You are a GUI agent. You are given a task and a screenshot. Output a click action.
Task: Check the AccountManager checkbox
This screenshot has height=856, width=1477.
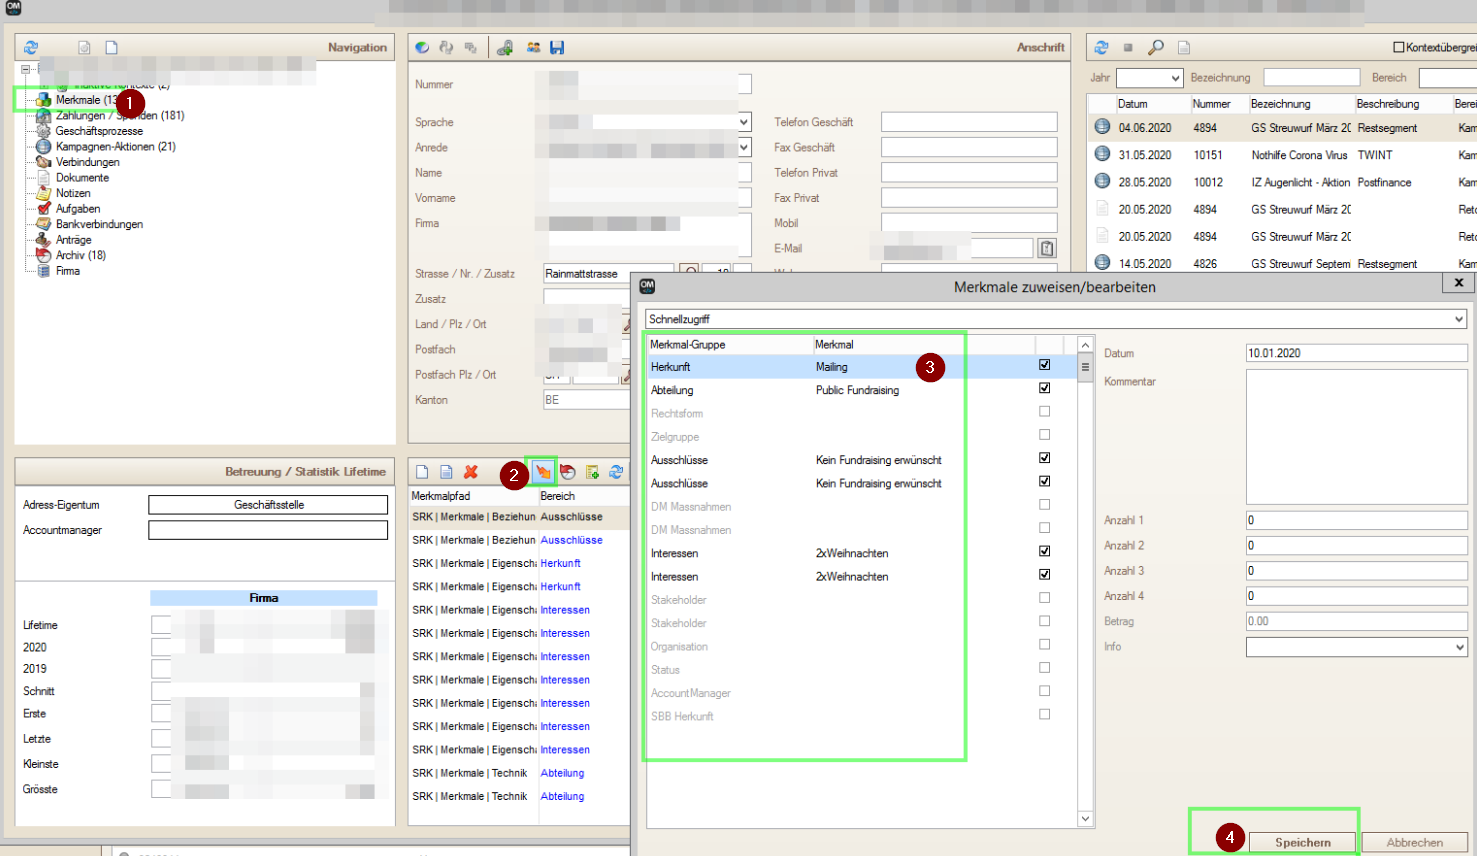[1044, 691]
